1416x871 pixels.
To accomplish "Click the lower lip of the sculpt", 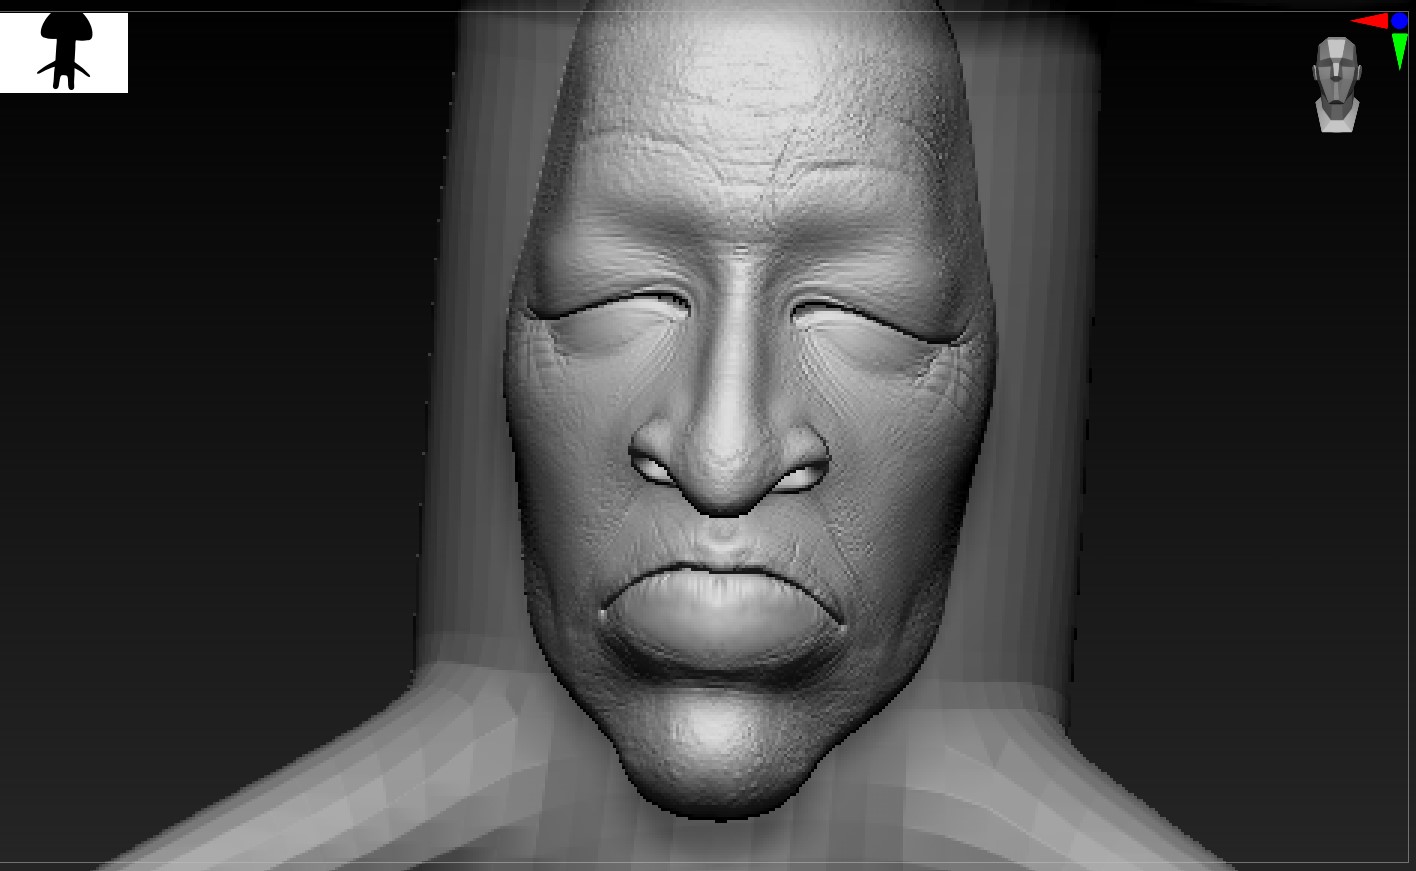I will pyautogui.click(x=720, y=637).
